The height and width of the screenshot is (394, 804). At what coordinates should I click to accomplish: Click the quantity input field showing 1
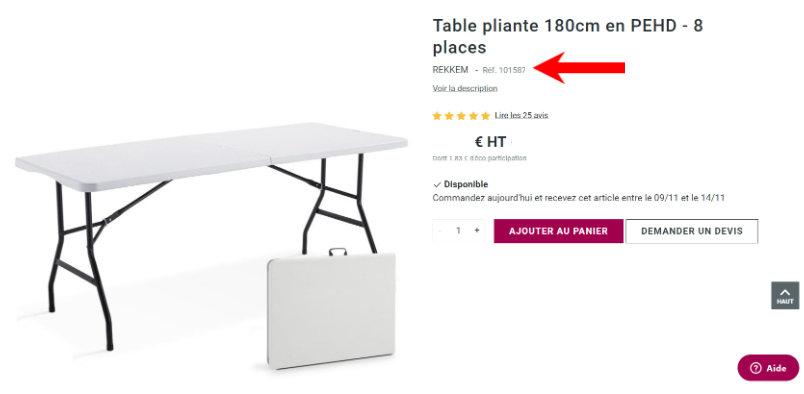point(458,231)
